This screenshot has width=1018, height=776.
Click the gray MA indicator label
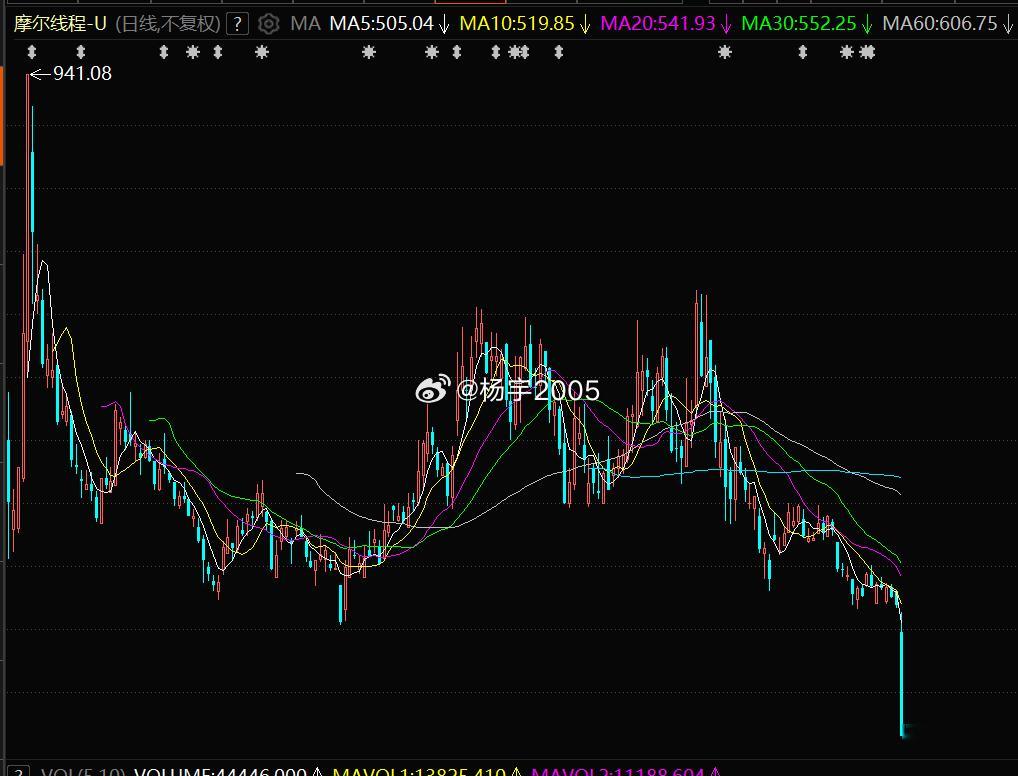[305, 24]
